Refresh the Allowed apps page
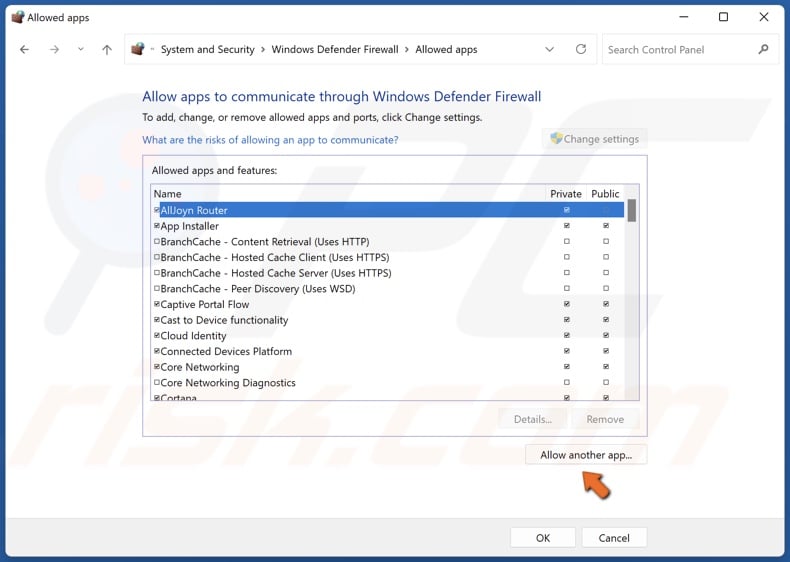Image resolution: width=790 pixels, height=562 pixels. 581,49
